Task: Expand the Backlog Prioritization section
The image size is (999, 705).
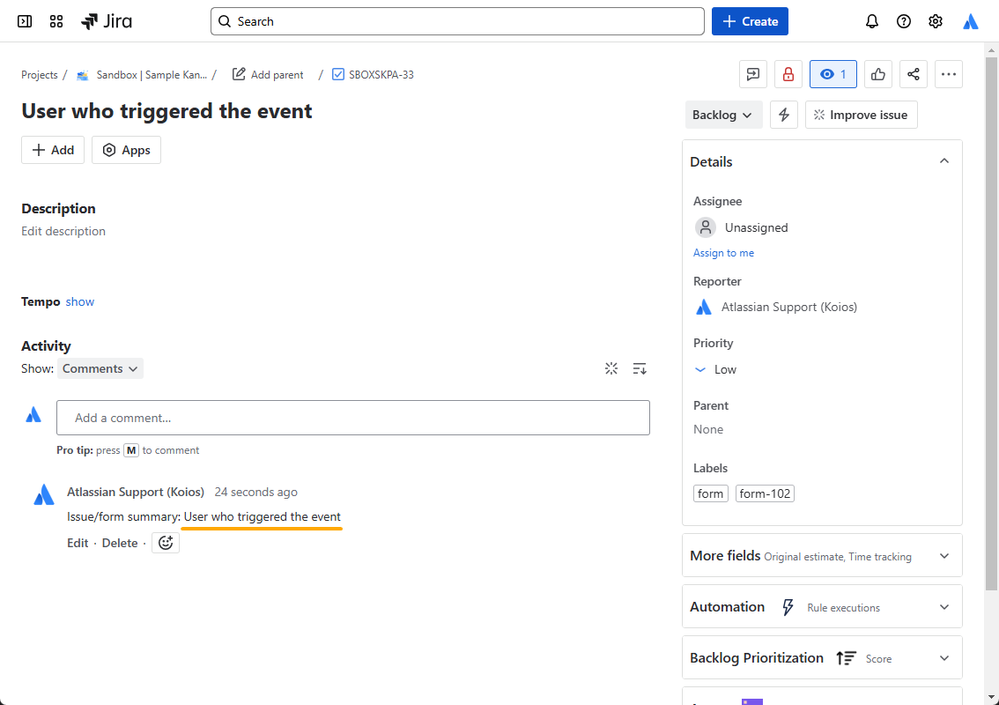Action: pos(944,658)
